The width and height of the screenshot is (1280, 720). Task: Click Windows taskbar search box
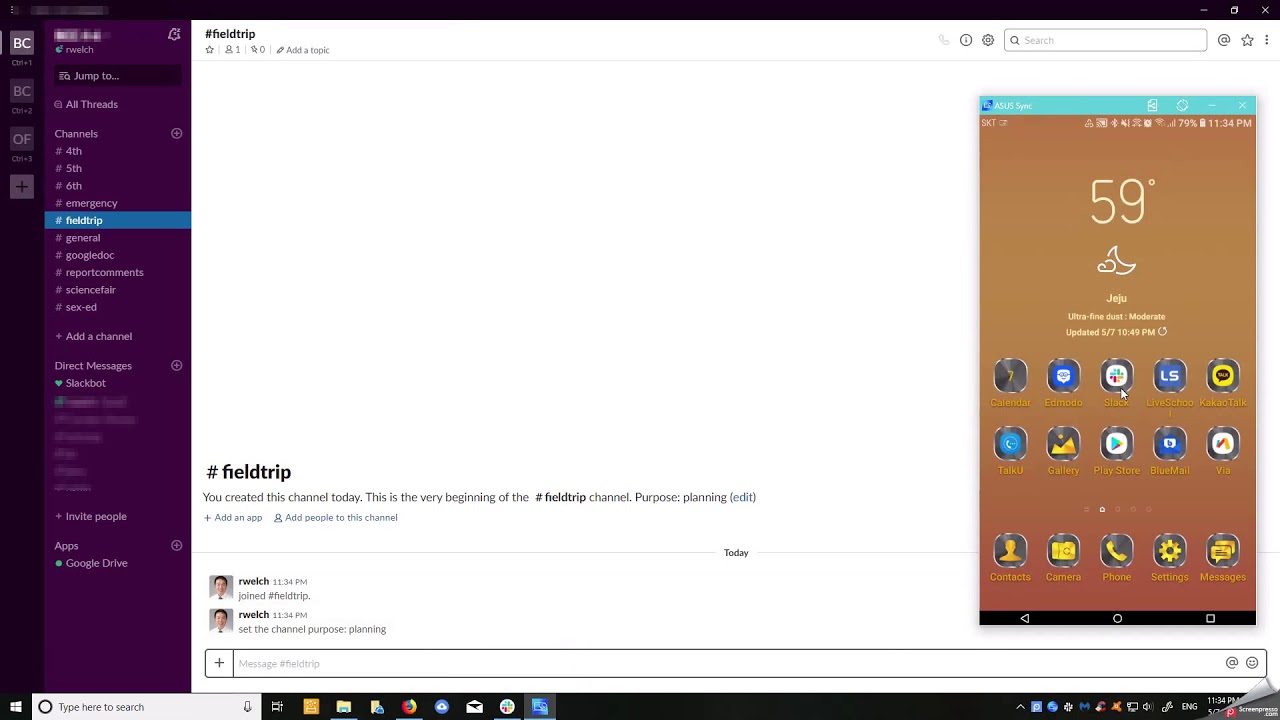coord(145,707)
